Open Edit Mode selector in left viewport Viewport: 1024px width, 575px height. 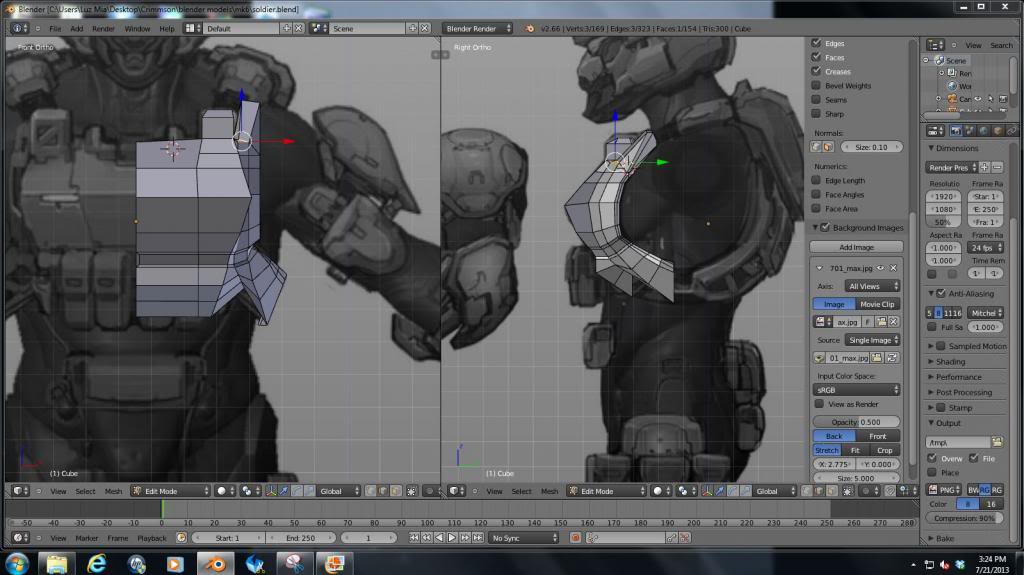(x=170, y=491)
